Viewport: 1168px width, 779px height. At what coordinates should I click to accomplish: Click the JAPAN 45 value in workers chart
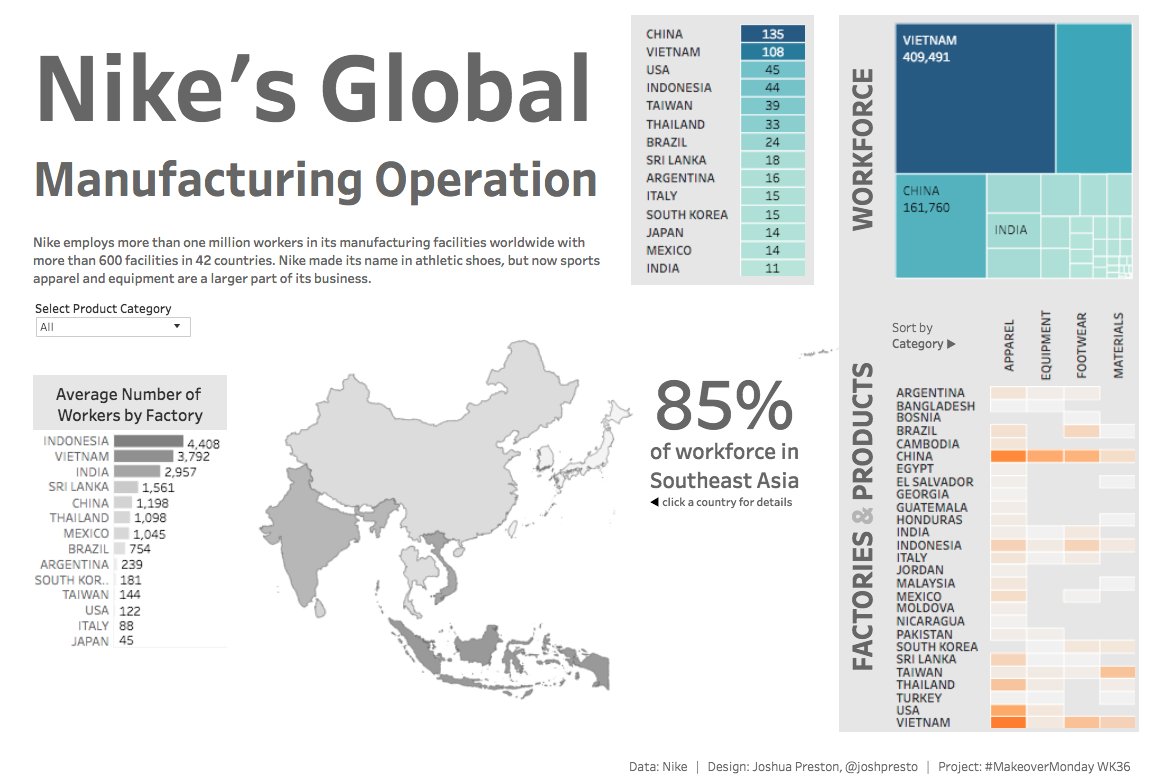pyautogui.click(x=127, y=640)
